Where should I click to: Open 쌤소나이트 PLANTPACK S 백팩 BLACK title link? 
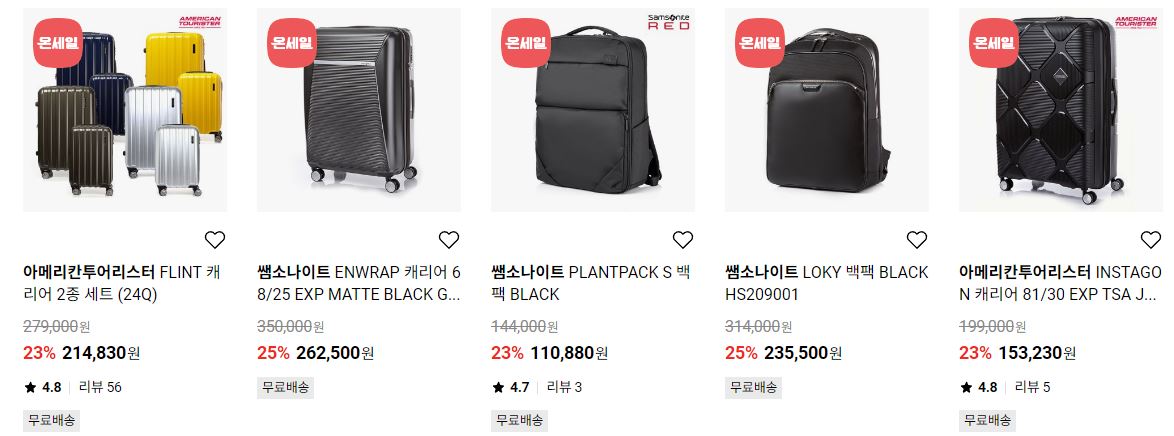point(591,283)
